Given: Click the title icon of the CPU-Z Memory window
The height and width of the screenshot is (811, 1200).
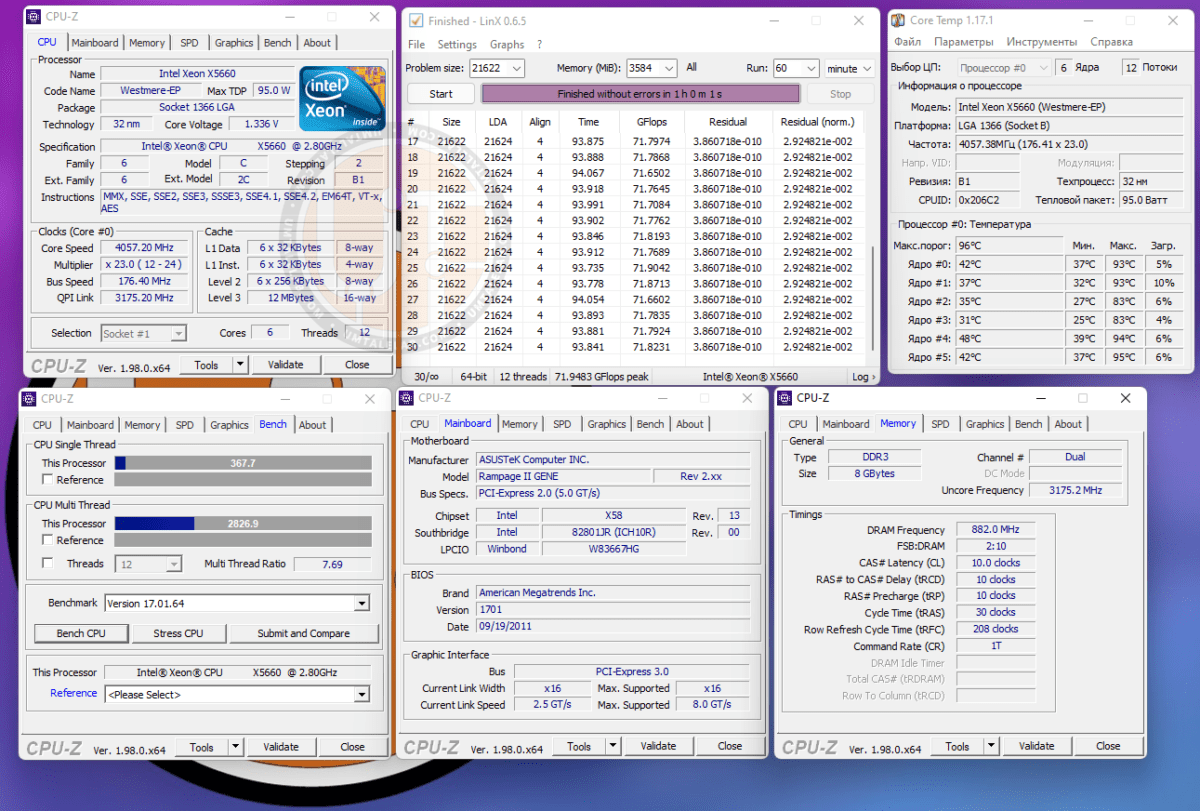Looking at the screenshot, I should tap(784, 398).
